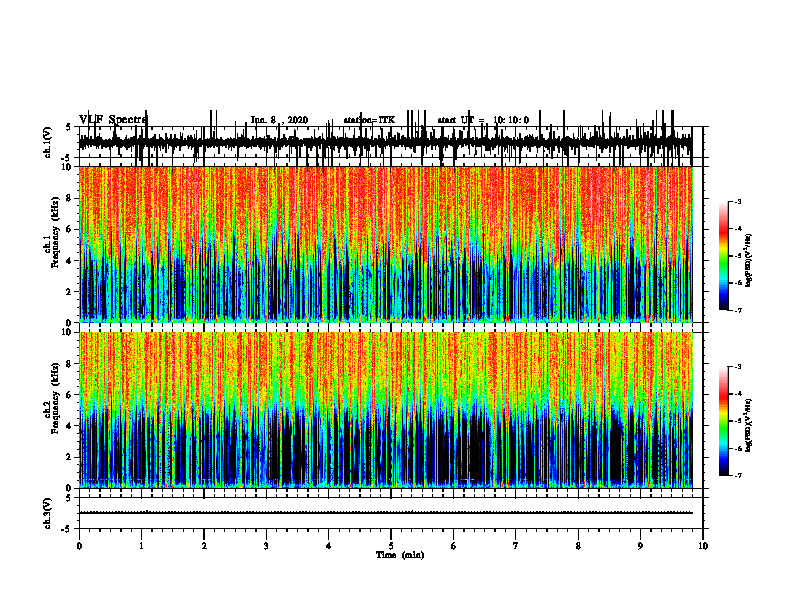Image resolution: width=792 pixels, height=612 pixels.
Task: Click the "10" kHz tick of ch.2 spectrogram
Action: [68, 332]
